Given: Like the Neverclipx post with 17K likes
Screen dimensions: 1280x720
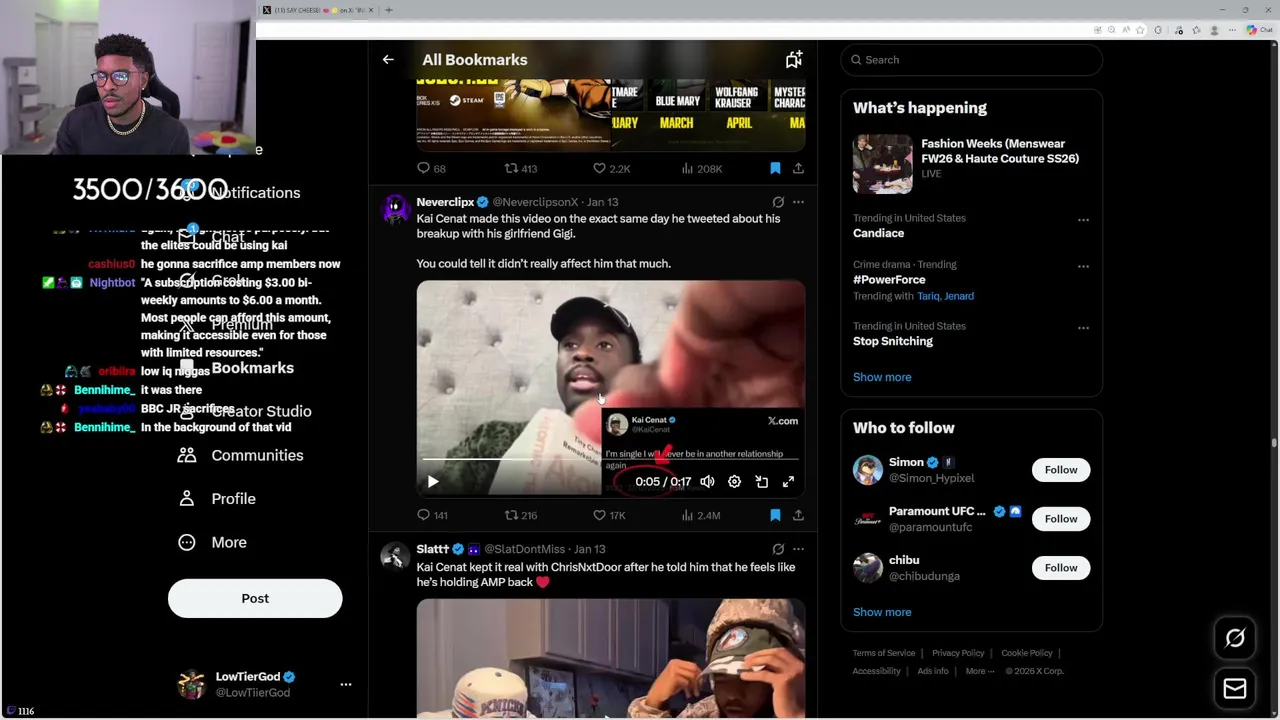Looking at the screenshot, I should (609, 515).
